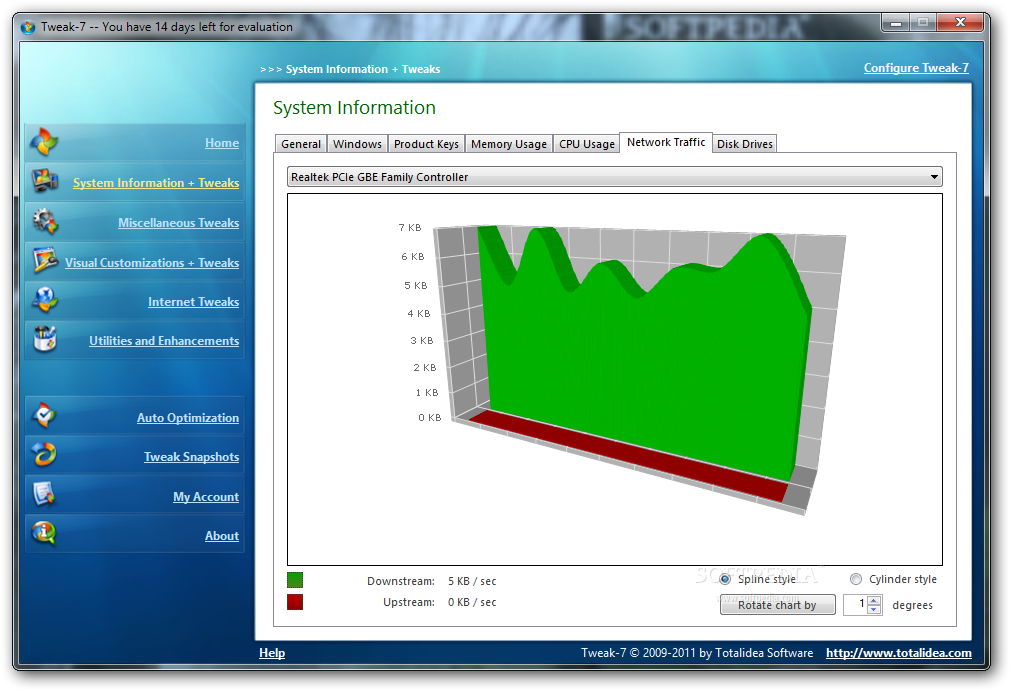The width and height of the screenshot is (1011, 691).
Task: Open the Help link
Action: tap(272, 653)
